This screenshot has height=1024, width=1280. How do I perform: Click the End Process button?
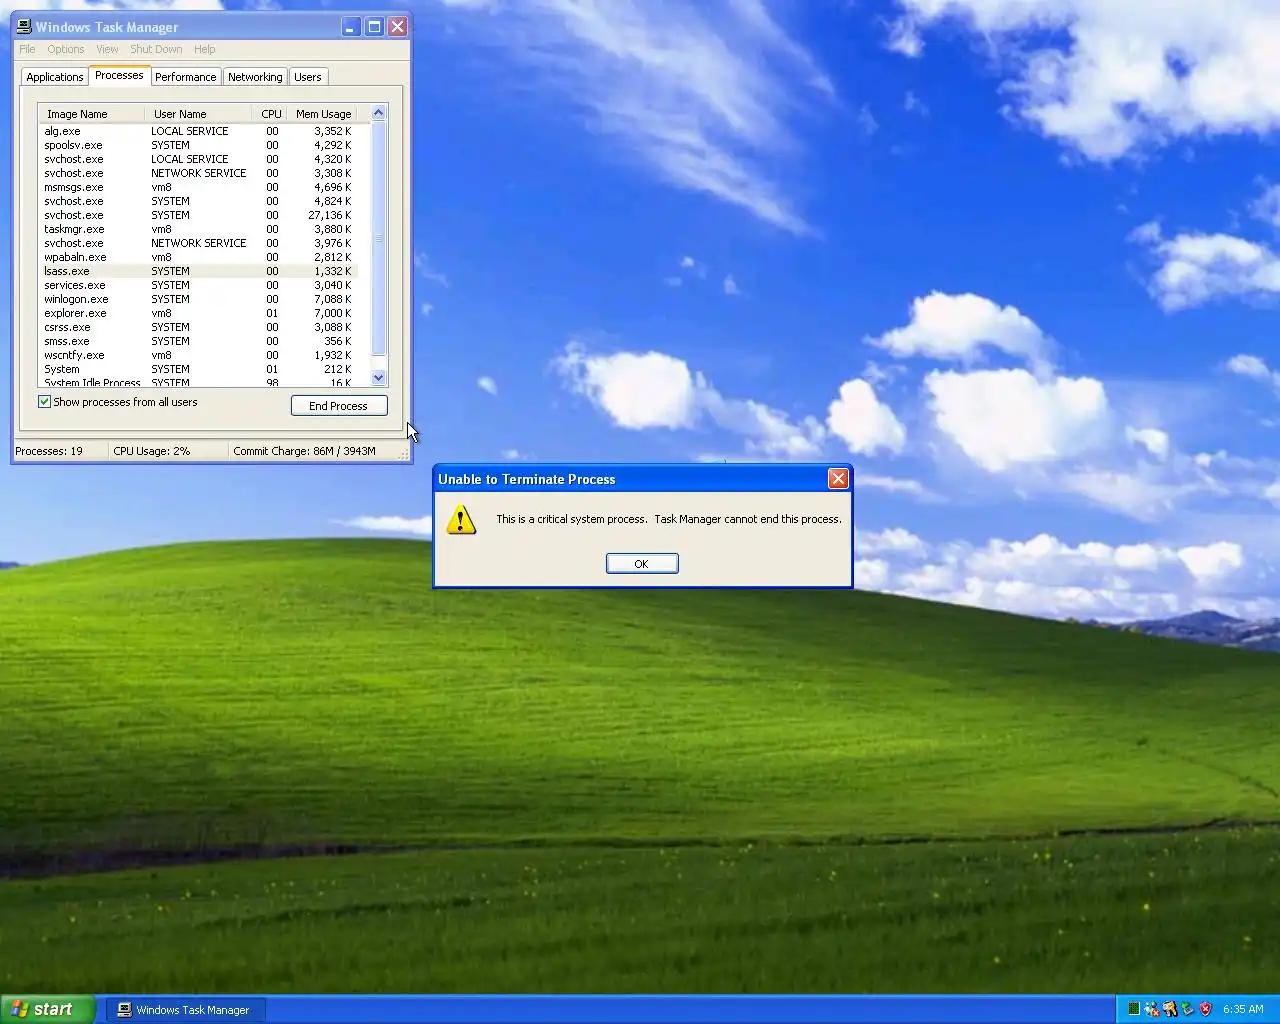[339, 406]
